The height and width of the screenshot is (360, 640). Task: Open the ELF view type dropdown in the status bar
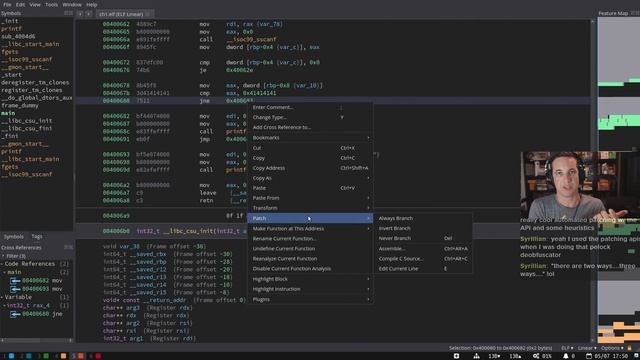pyautogui.click(x=567, y=348)
